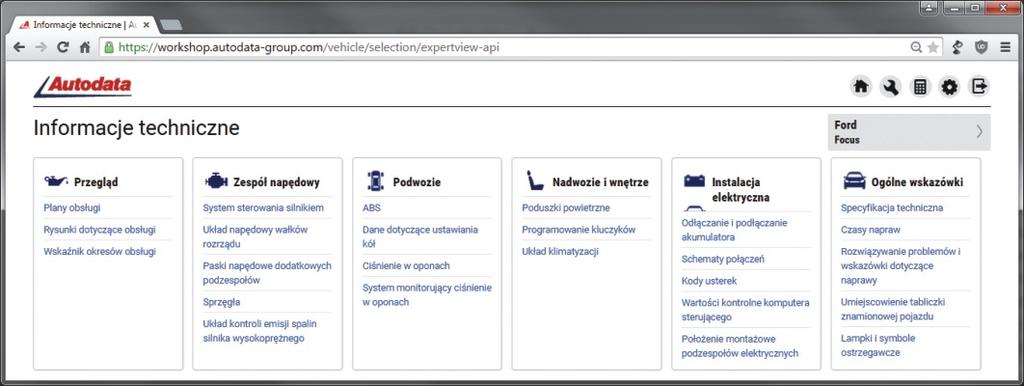
Task: Open the calculator icon
Action: [920, 86]
